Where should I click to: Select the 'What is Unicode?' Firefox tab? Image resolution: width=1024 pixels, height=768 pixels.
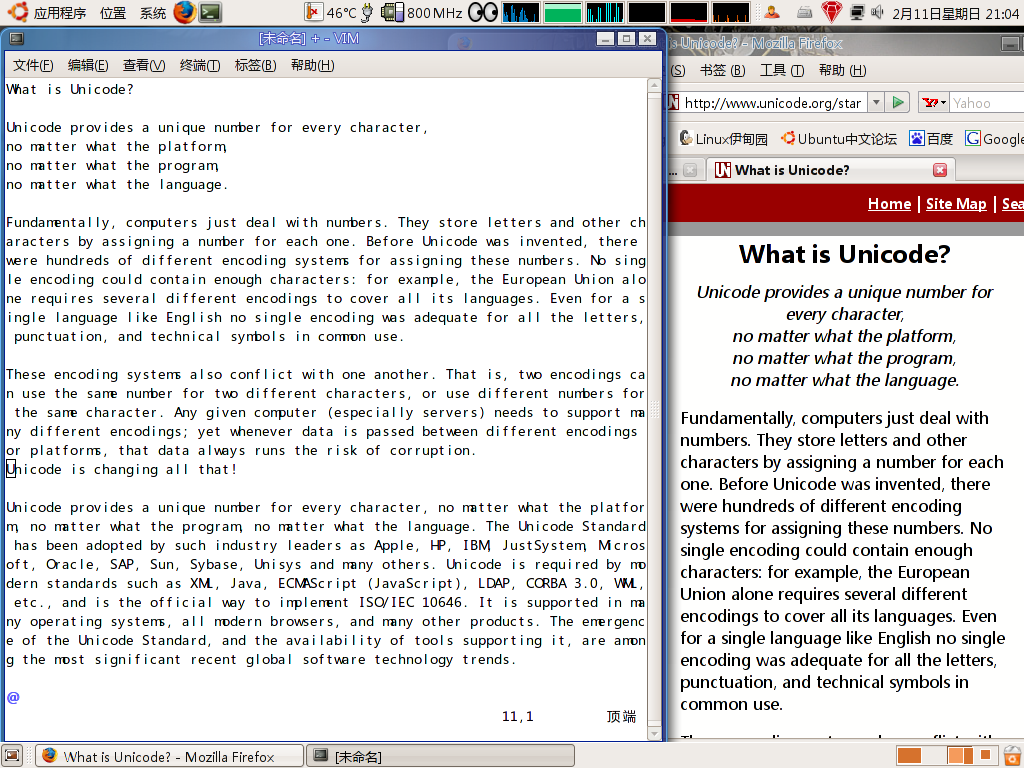(831, 170)
